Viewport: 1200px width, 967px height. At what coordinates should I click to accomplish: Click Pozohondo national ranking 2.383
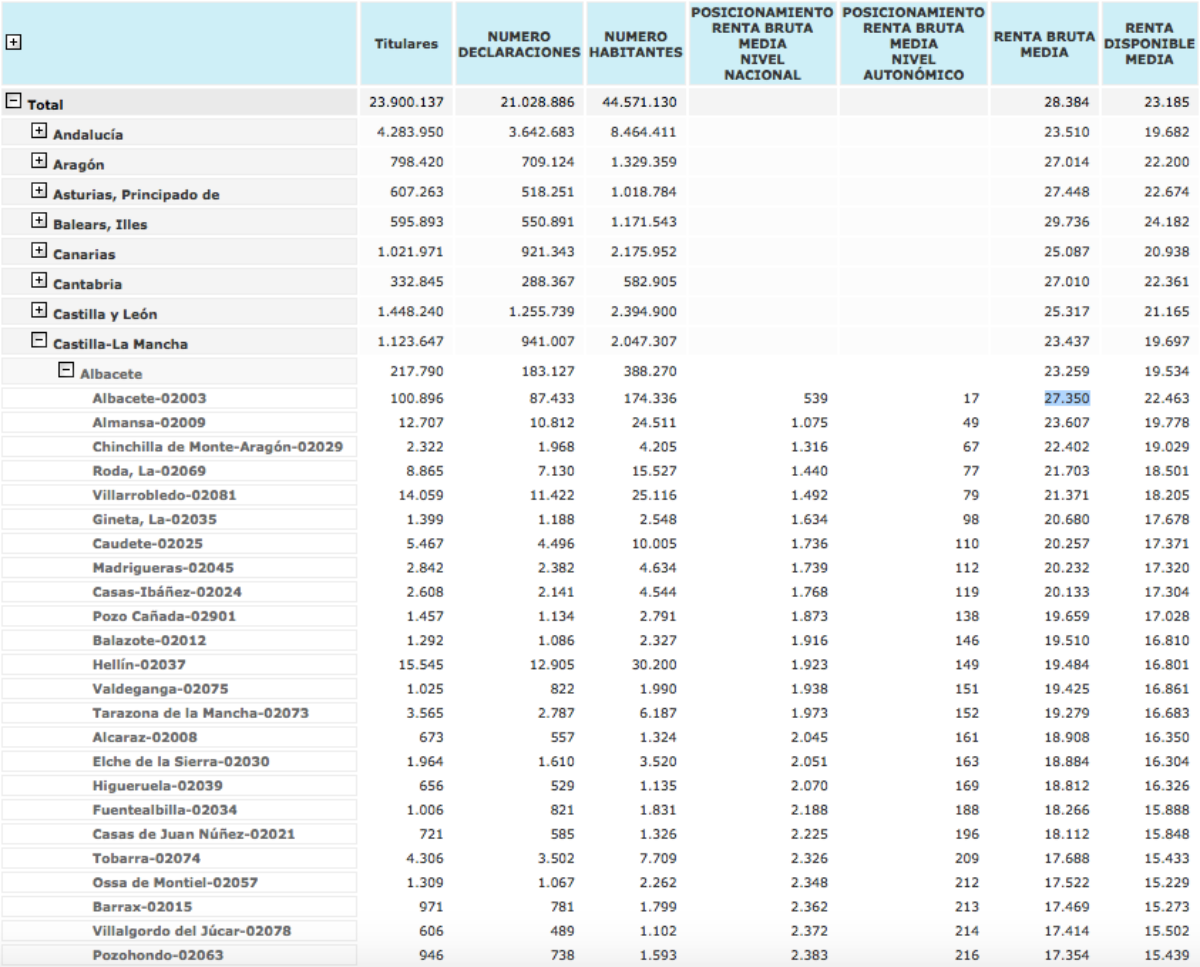[808, 955]
